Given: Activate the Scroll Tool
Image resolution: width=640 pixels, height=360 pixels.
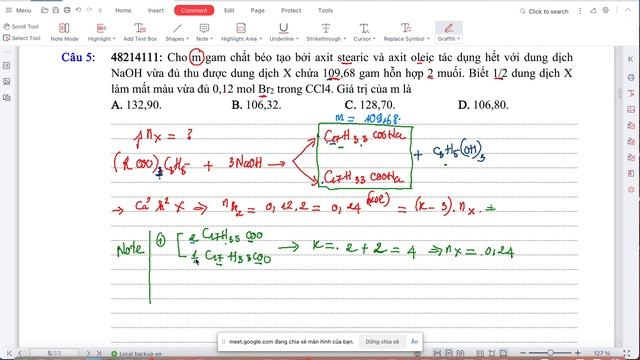Looking at the screenshot, I should pyautogui.click(x=21, y=27).
